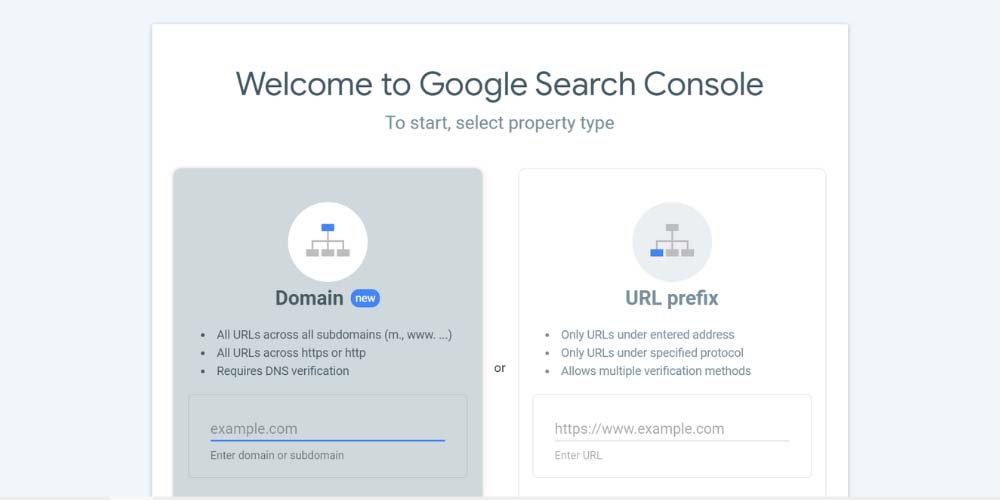Click "All URLs across all subdomains" bullet
The width and height of the screenshot is (1000, 500).
[334, 335]
